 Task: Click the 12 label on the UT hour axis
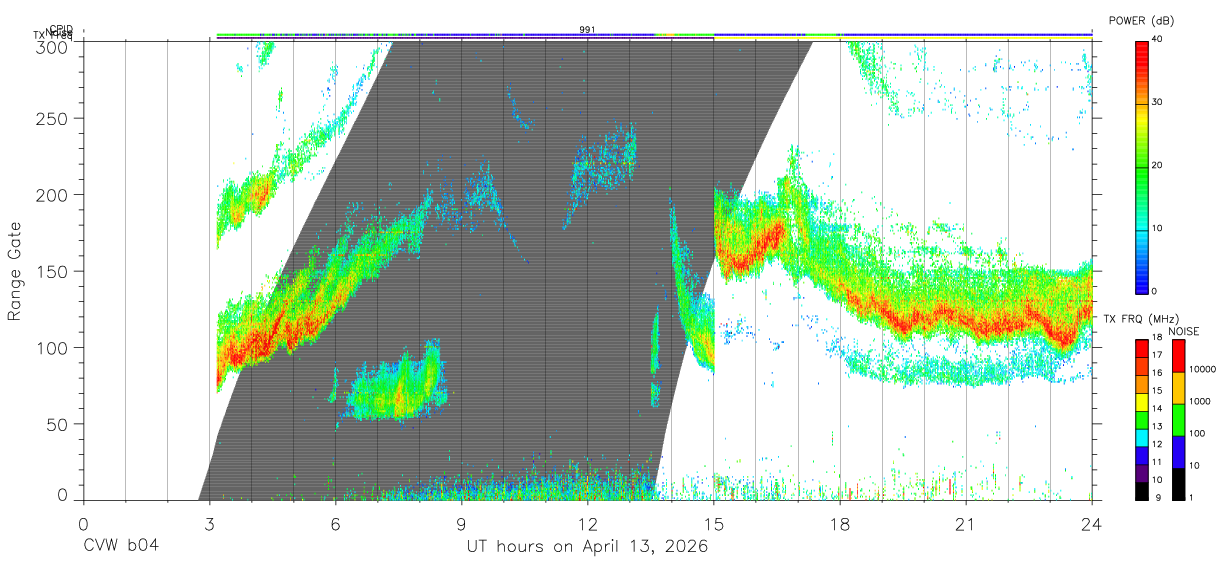pos(588,523)
